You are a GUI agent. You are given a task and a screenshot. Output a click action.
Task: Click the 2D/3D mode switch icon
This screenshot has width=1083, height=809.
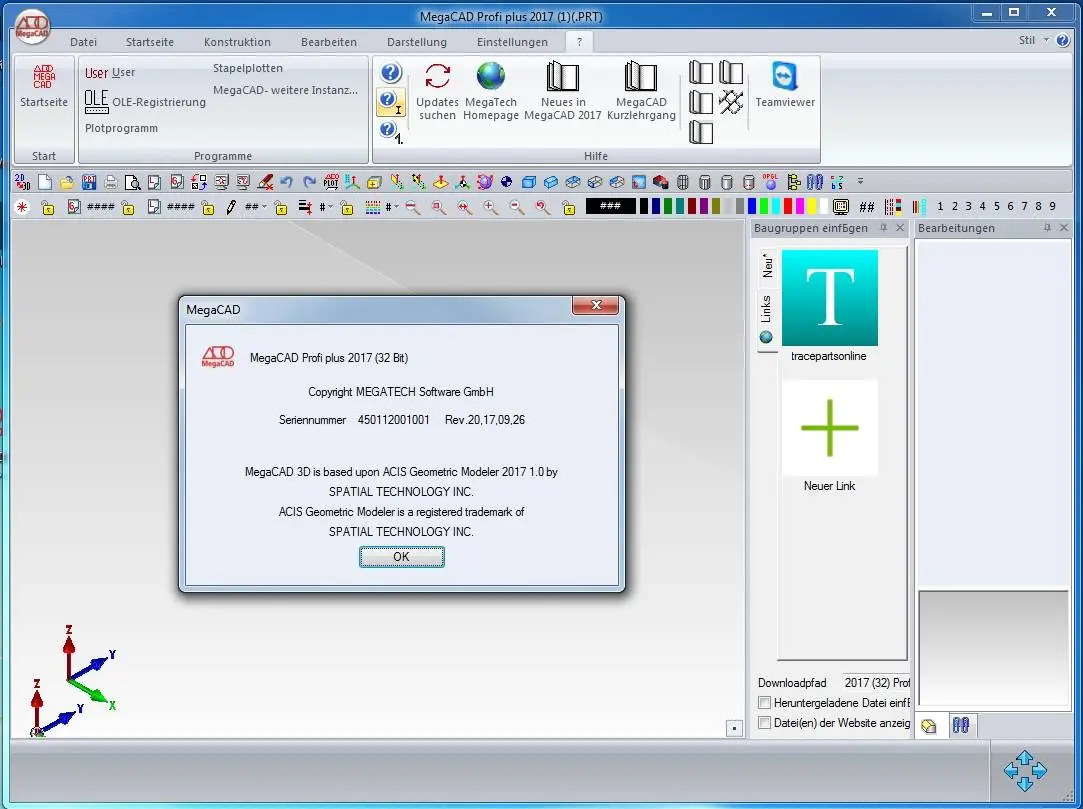coord(22,182)
